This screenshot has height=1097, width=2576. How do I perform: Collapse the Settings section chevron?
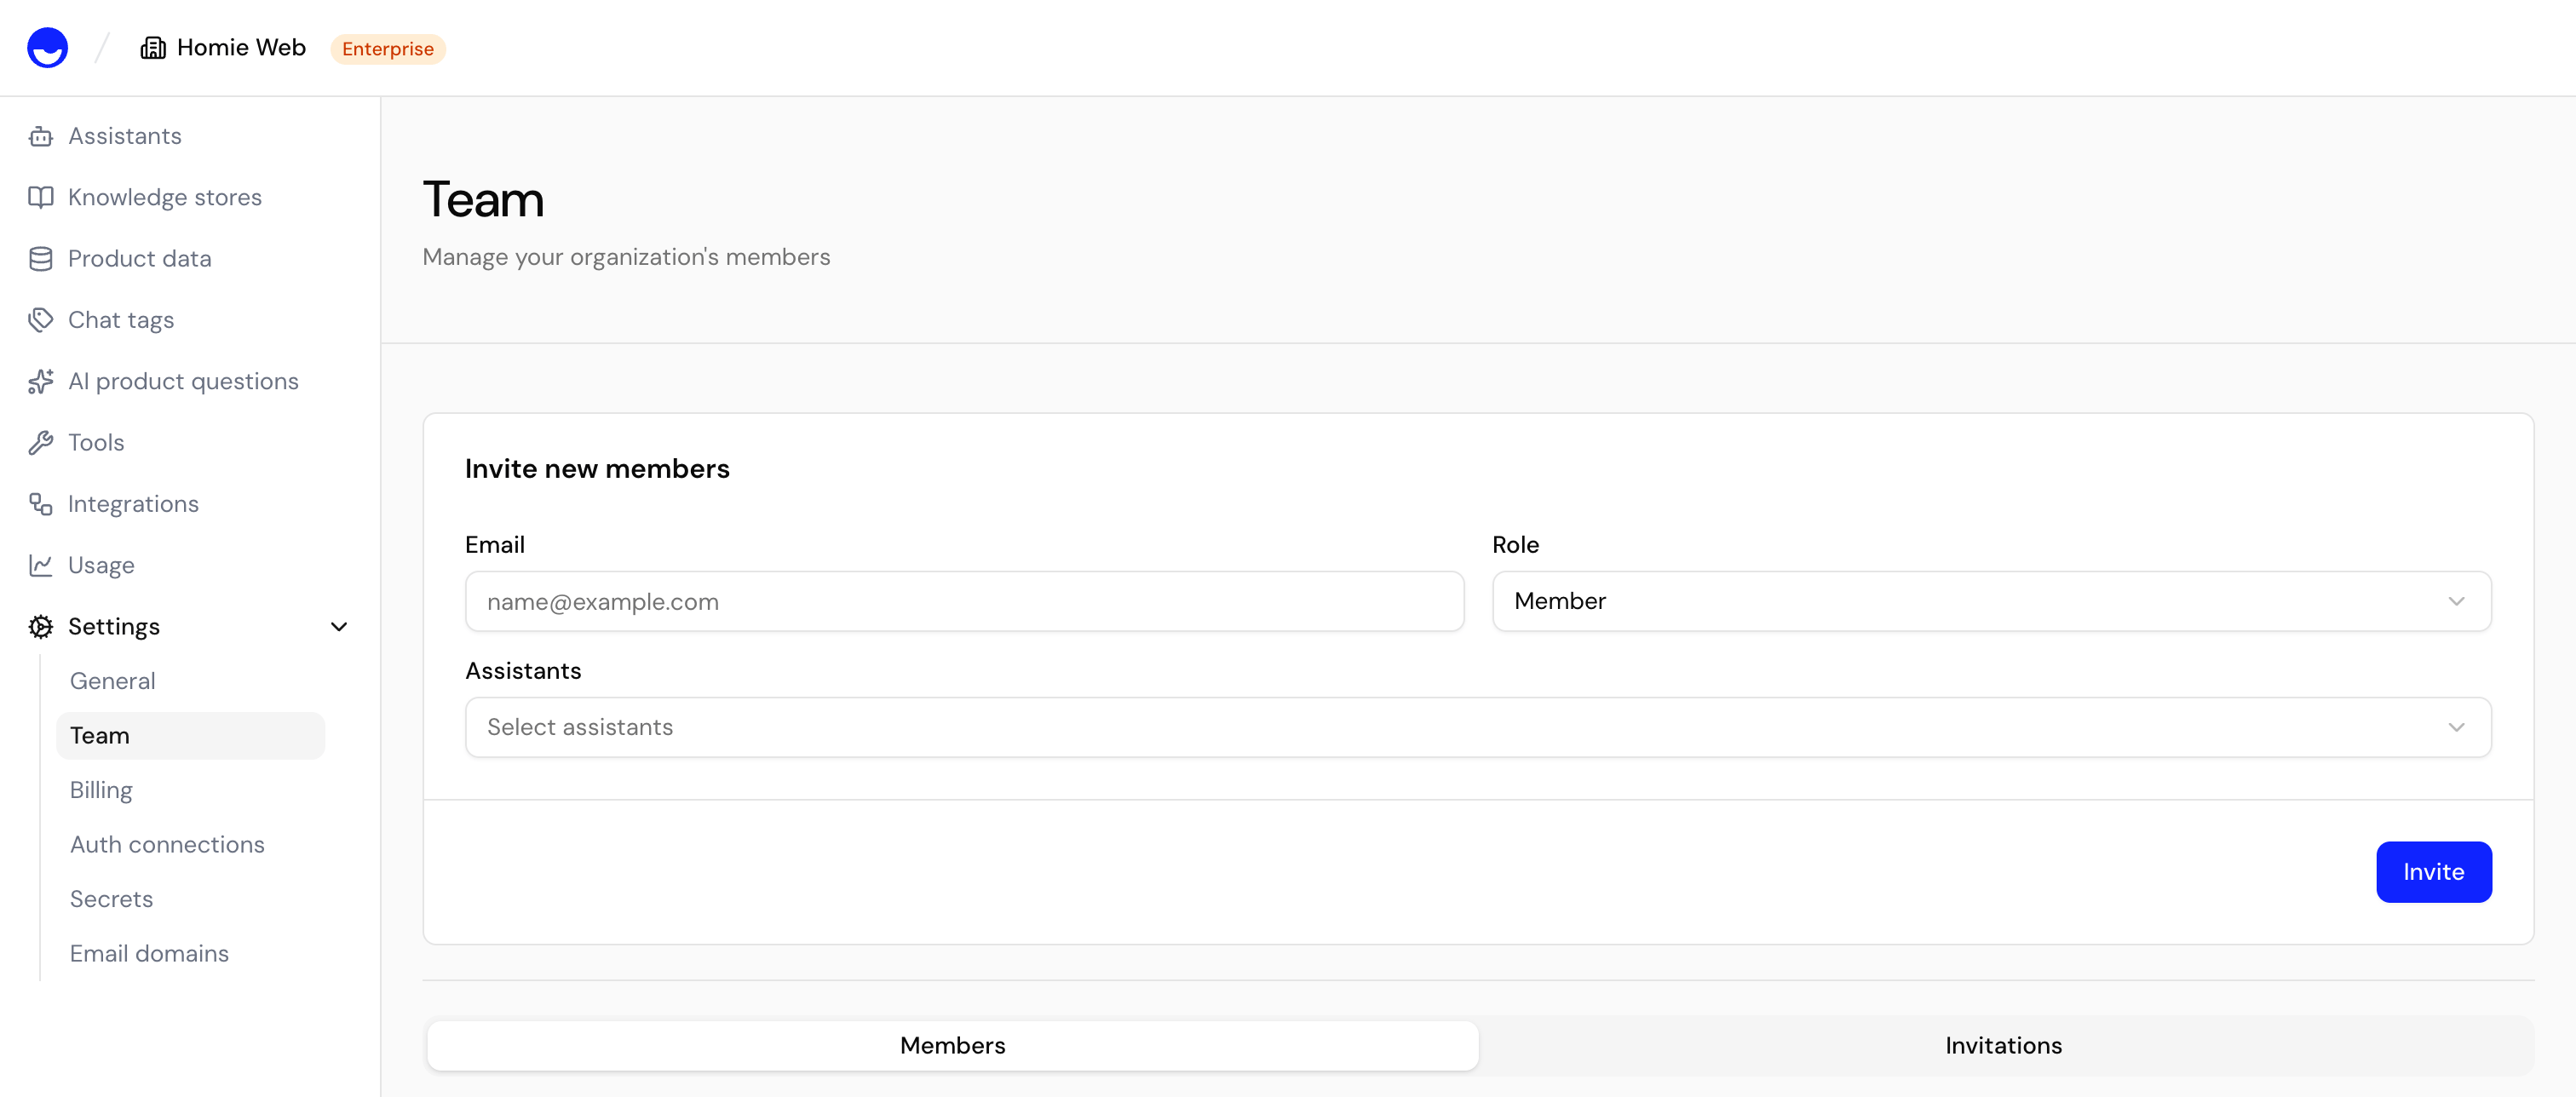point(339,627)
